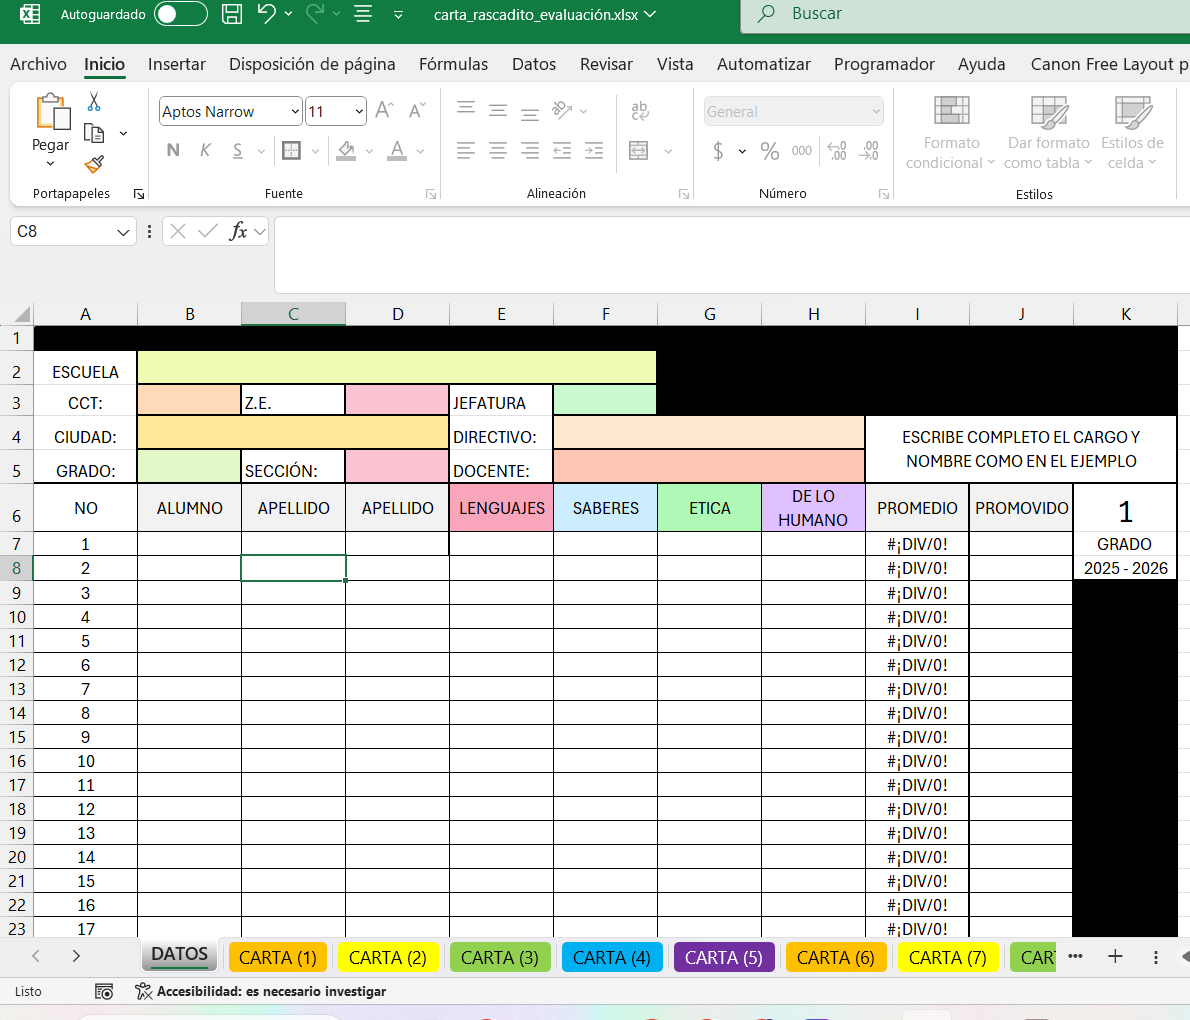This screenshot has width=1190, height=1020.
Task: Toggle the Autoguardado switch
Action: click(181, 14)
